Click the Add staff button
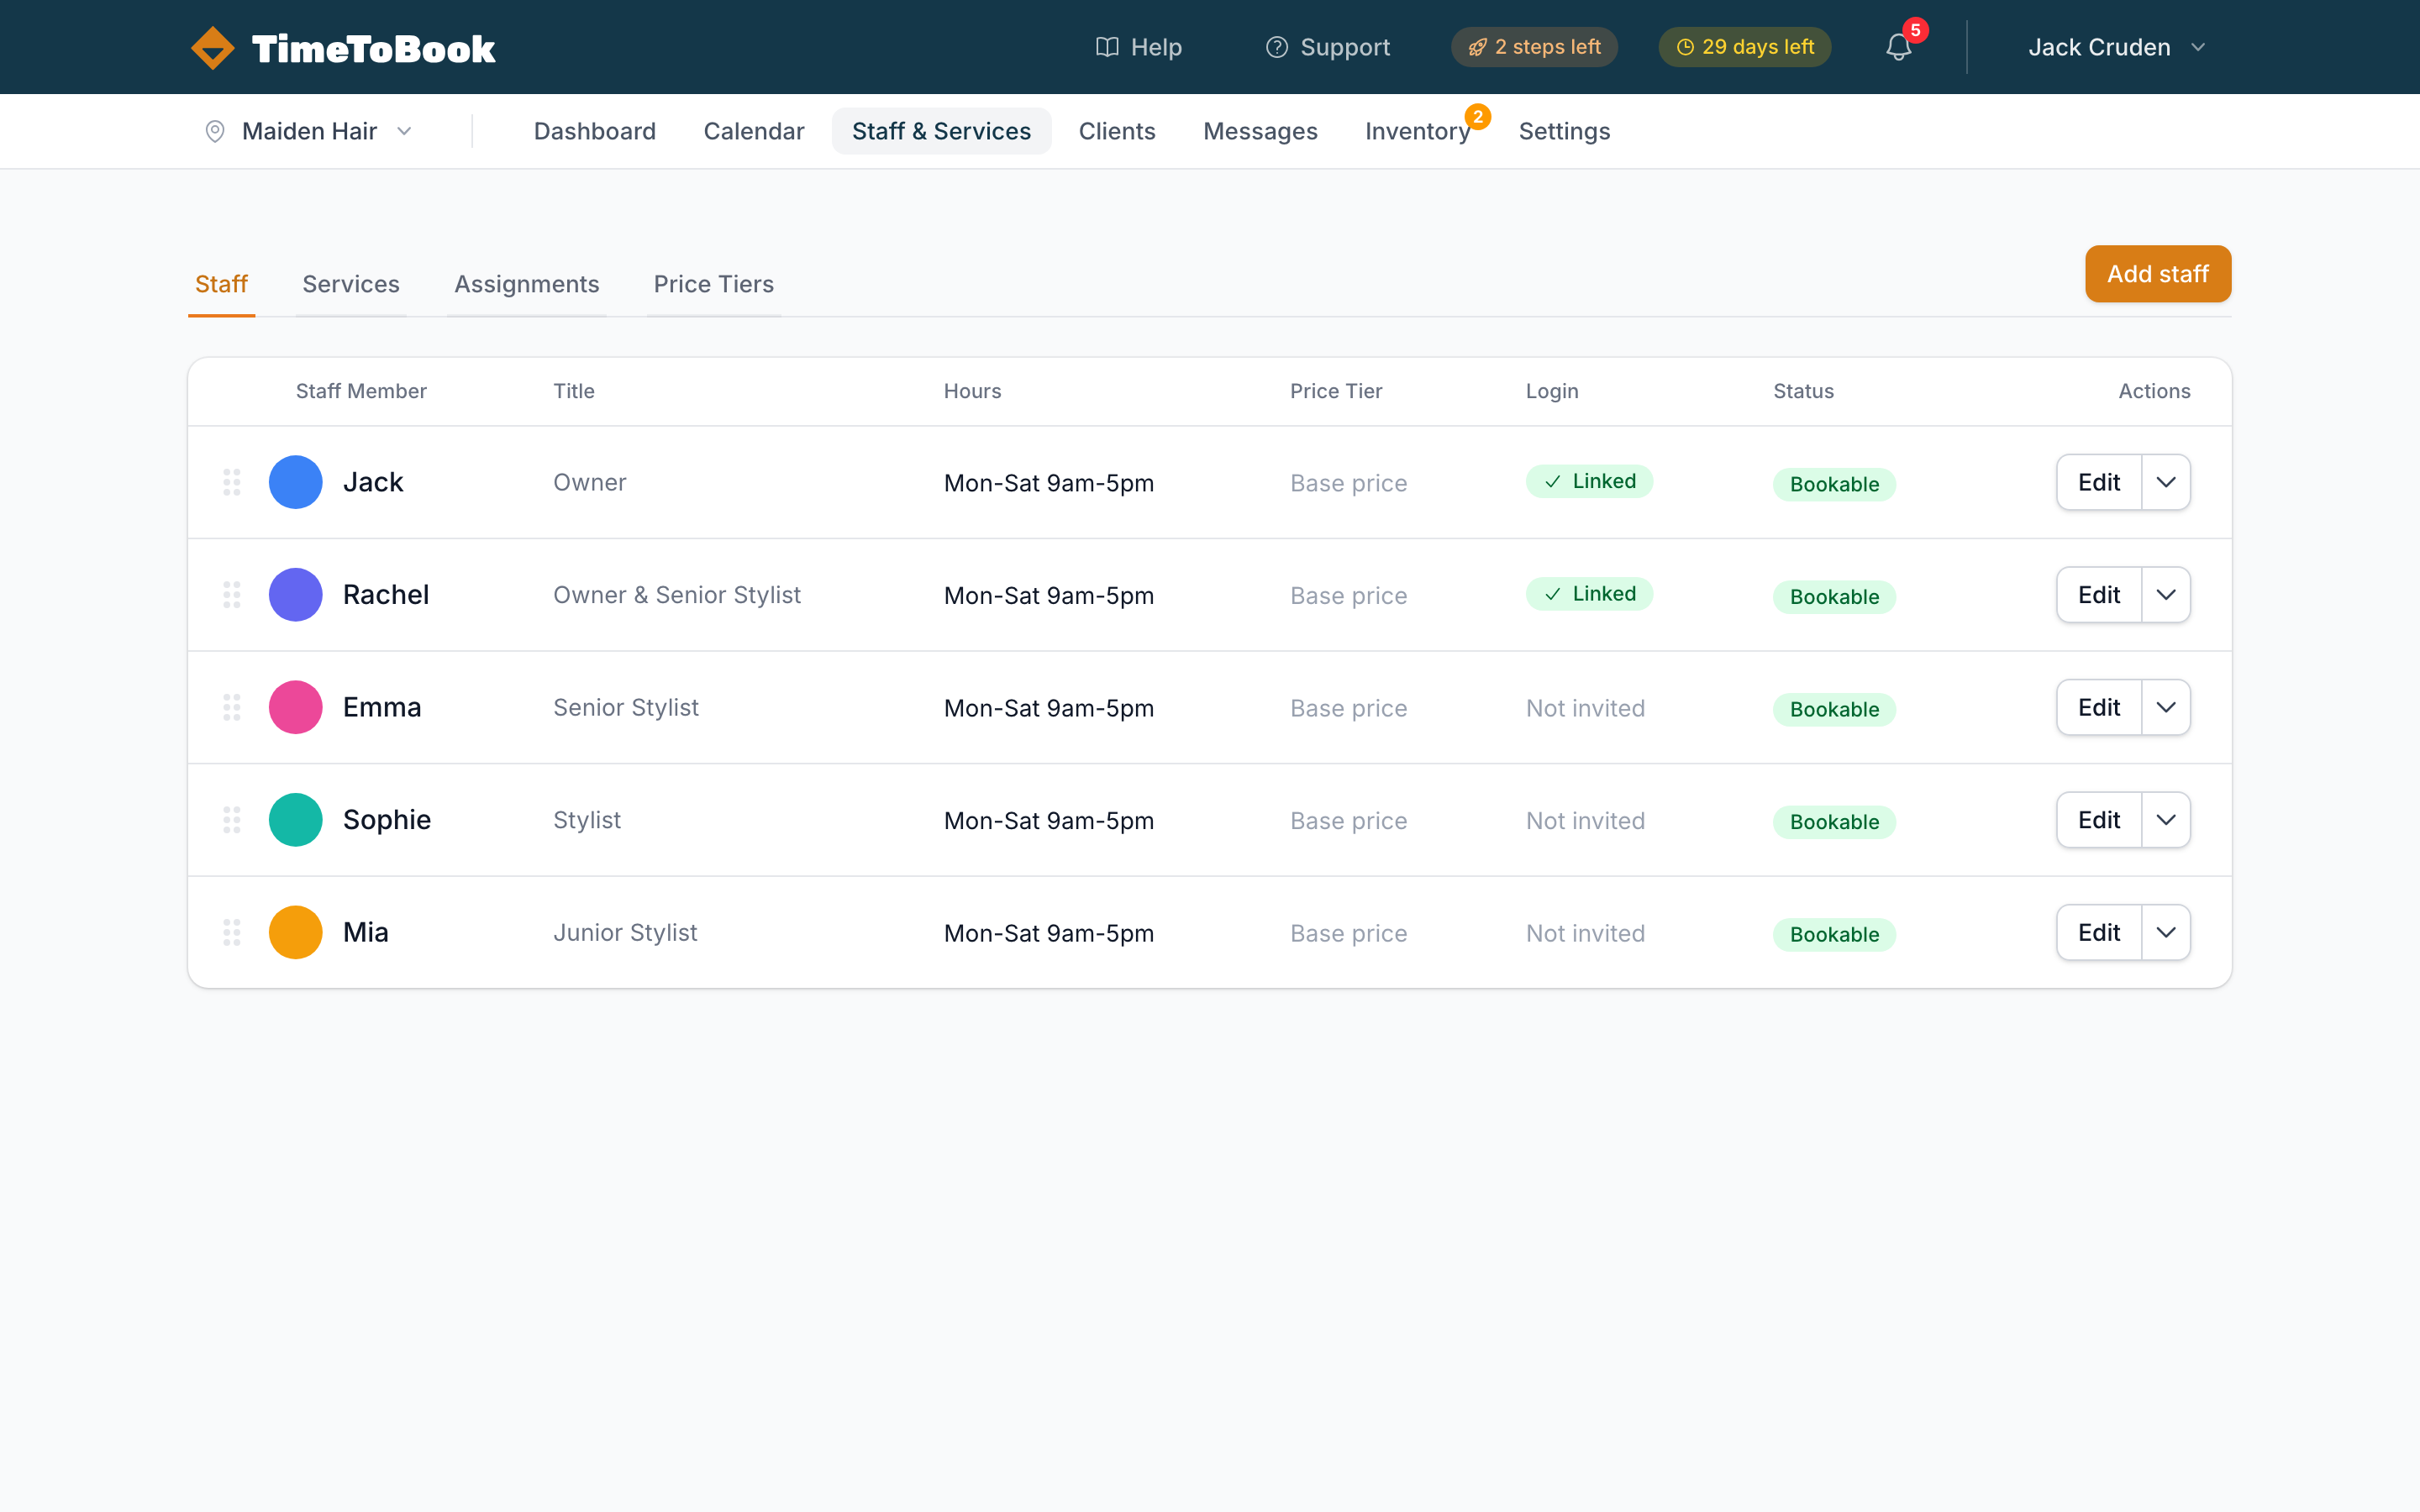Image resolution: width=2420 pixels, height=1512 pixels. click(2157, 274)
